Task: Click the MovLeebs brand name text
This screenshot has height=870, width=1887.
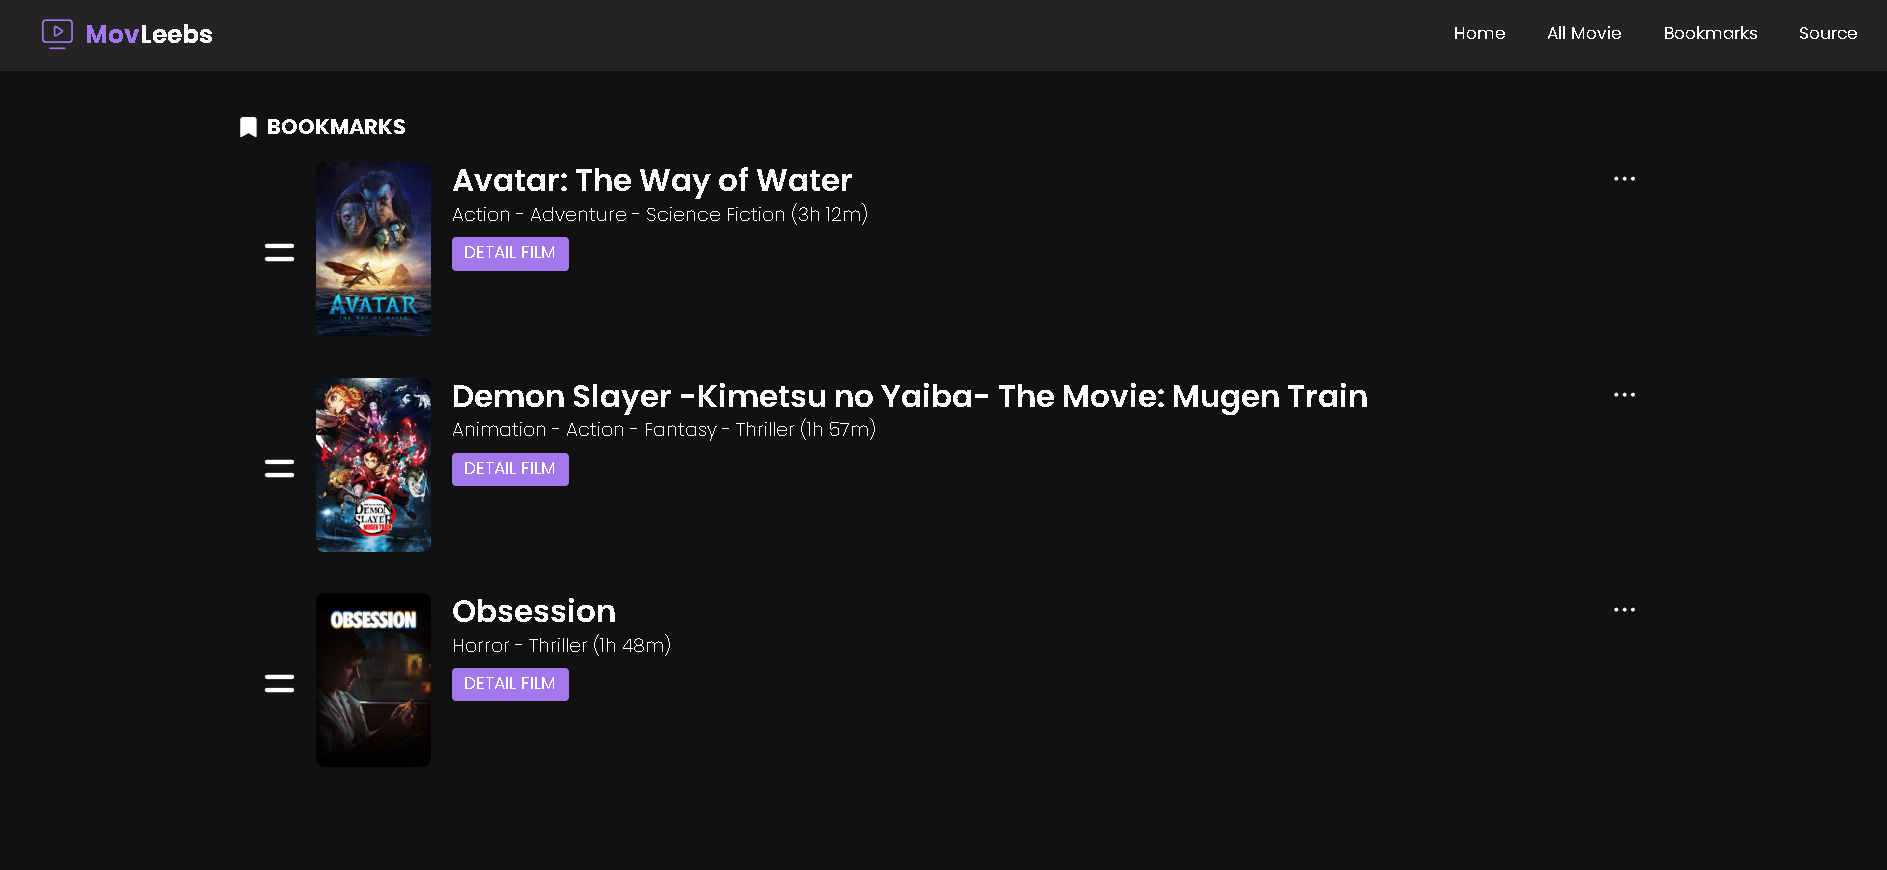Action: point(149,35)
